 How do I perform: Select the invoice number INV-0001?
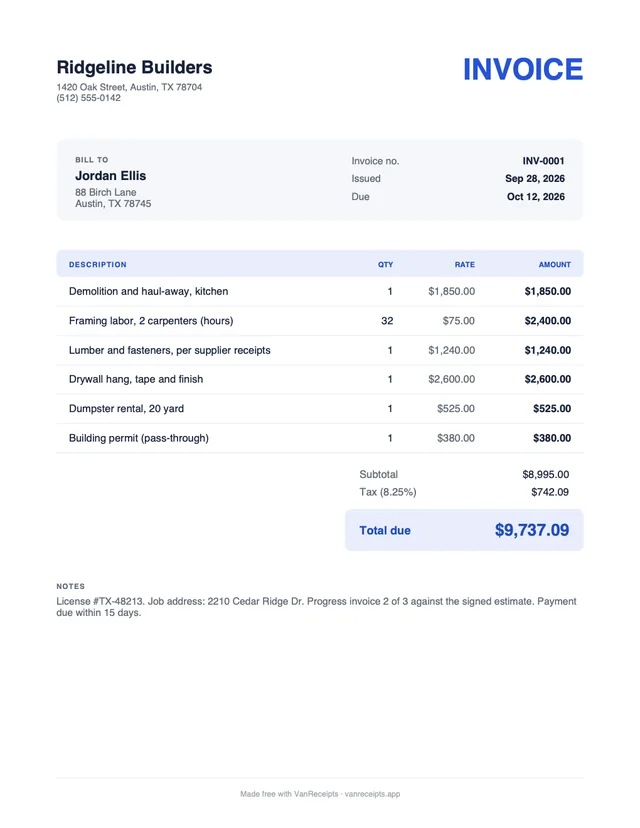[x=543, y=161]
